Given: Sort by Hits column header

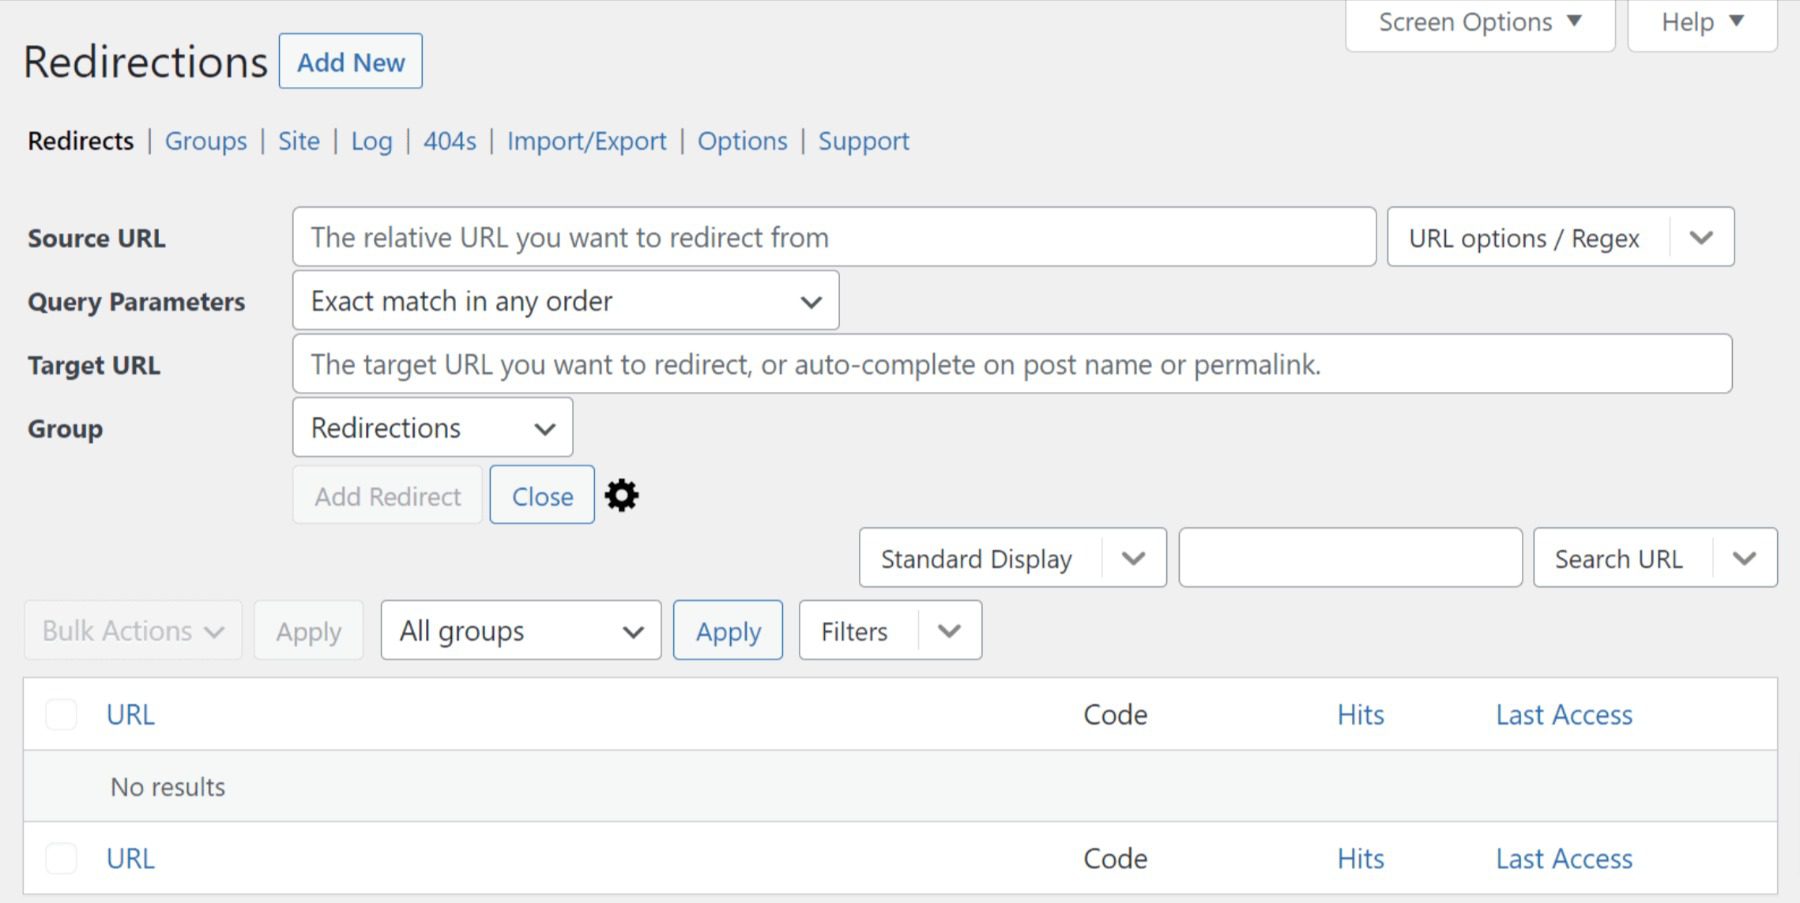Looking at the screenshot, I should tap(1360, 715).
